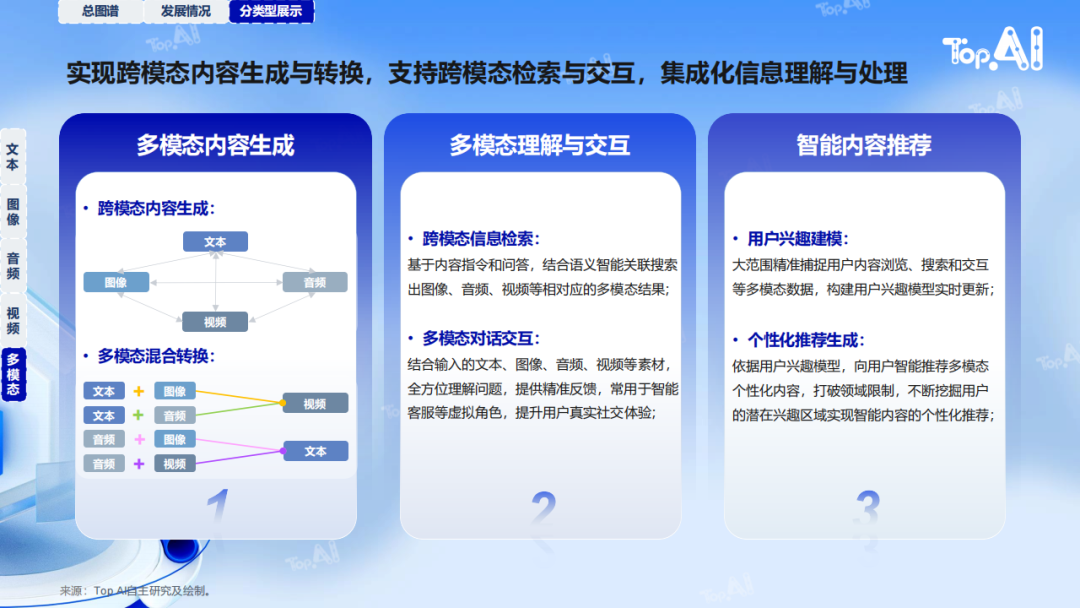Image resolution: width=1080 pixels, height=608 pixels.
Task: Click the pink plus sign between 音频 and 图像
Action: tap(138, 439)
